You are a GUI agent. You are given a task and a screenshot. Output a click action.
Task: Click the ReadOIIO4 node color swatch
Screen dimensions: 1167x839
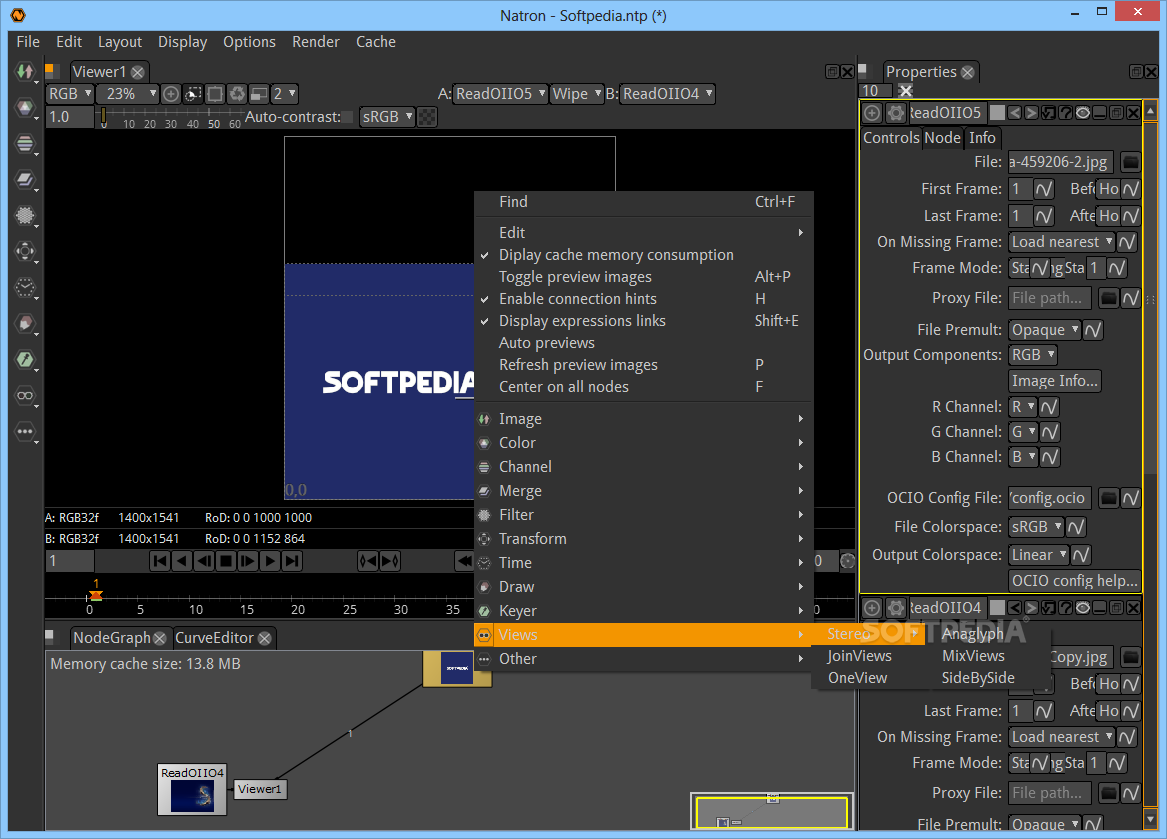pos(997,608)
